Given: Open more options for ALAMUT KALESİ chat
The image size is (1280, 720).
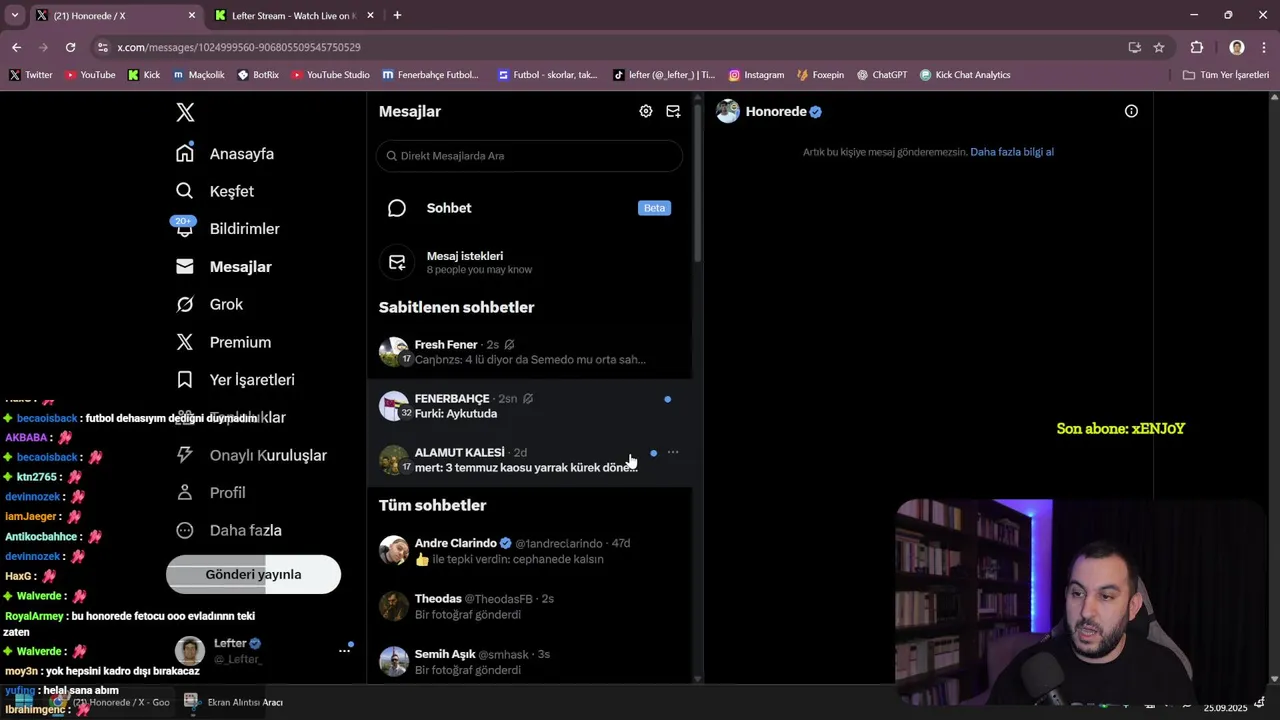Looking at the screenshot, I should point(673,452).
